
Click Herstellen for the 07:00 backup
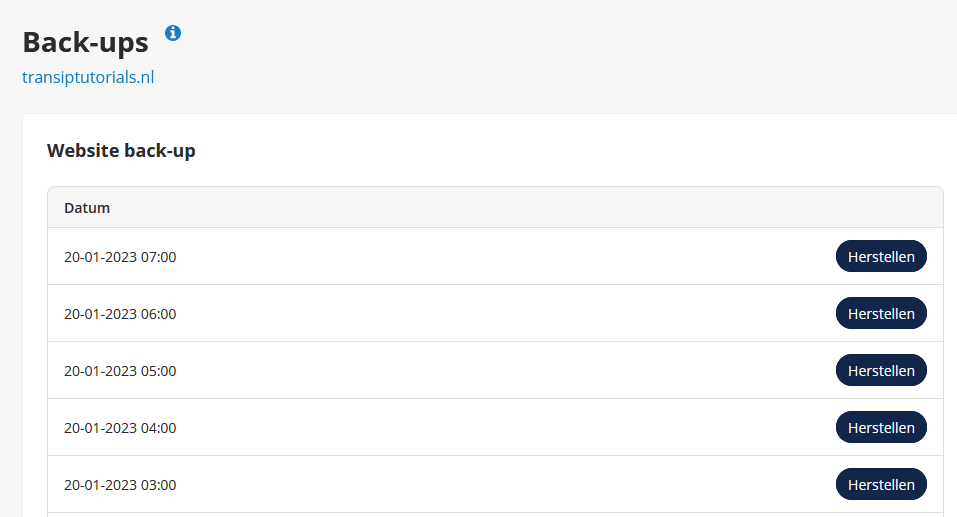click(881, 256)
